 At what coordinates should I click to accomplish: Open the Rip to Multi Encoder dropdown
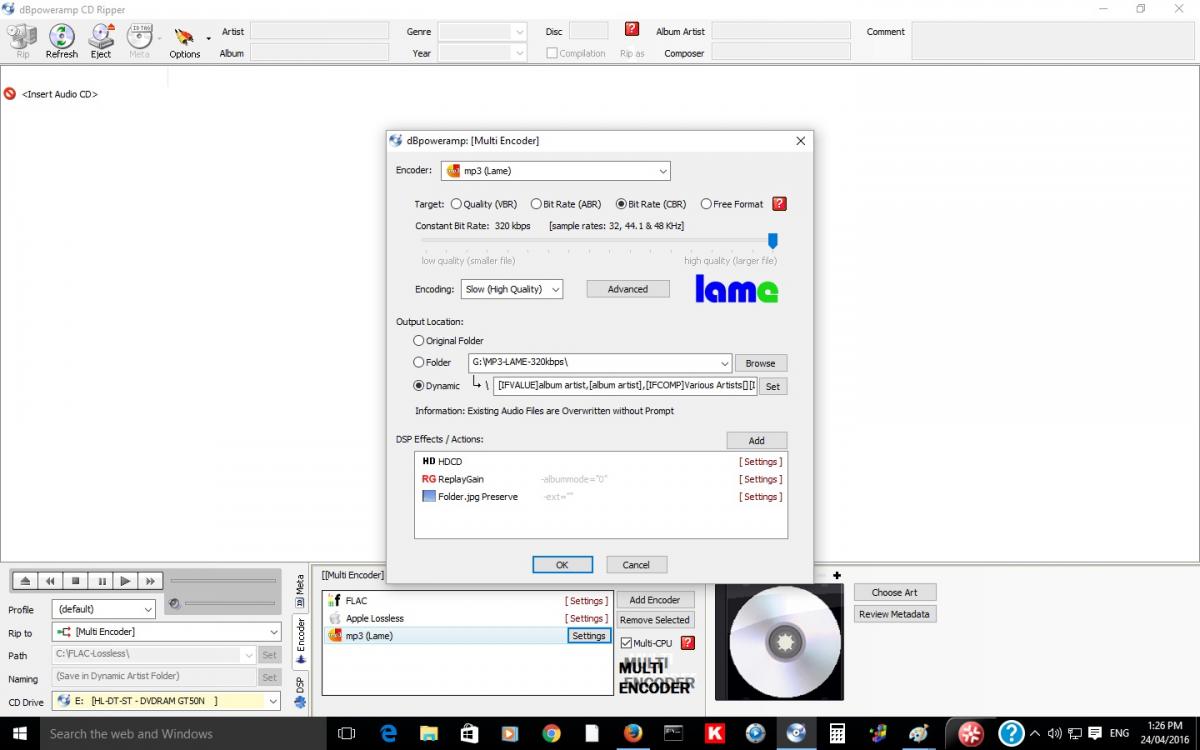click(167, 632)
